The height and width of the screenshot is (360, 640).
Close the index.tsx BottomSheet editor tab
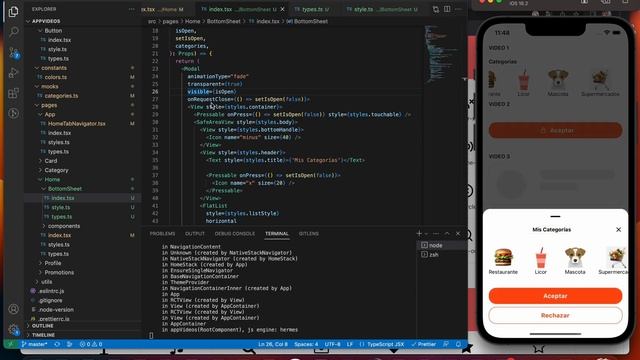pyautogui.click(x=282, y=9)
